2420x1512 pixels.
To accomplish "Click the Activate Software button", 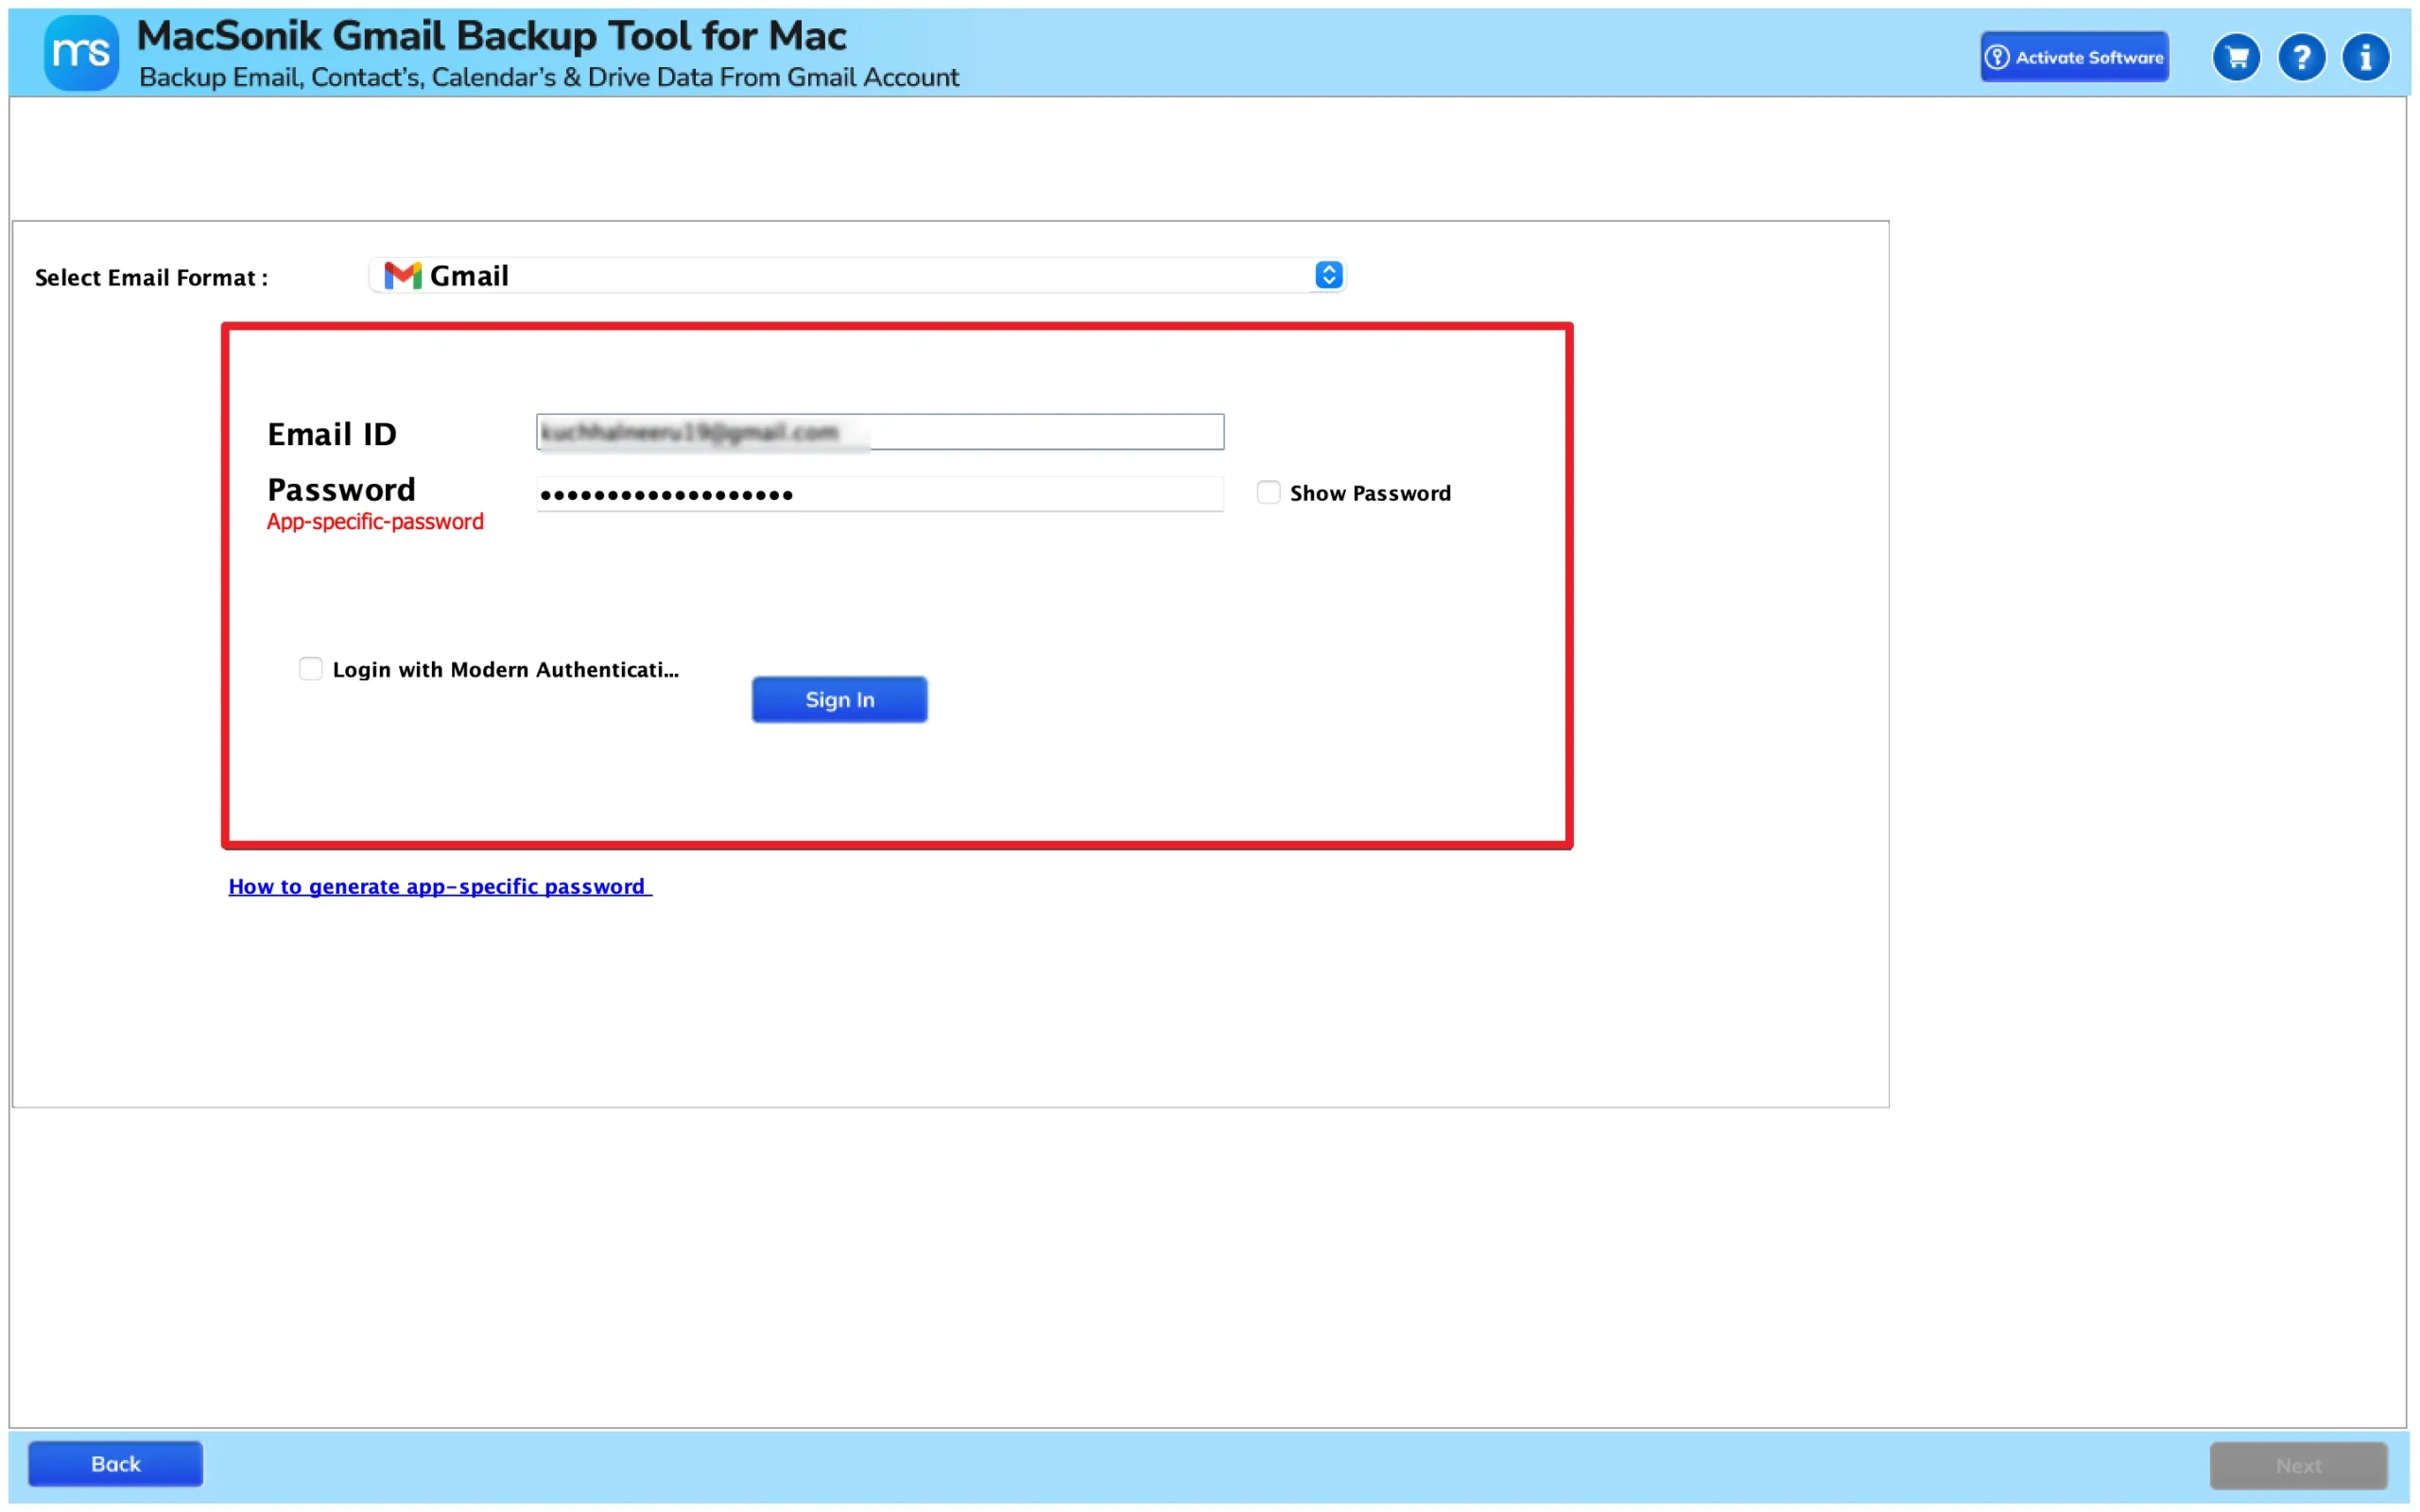I will (2074, 57).
